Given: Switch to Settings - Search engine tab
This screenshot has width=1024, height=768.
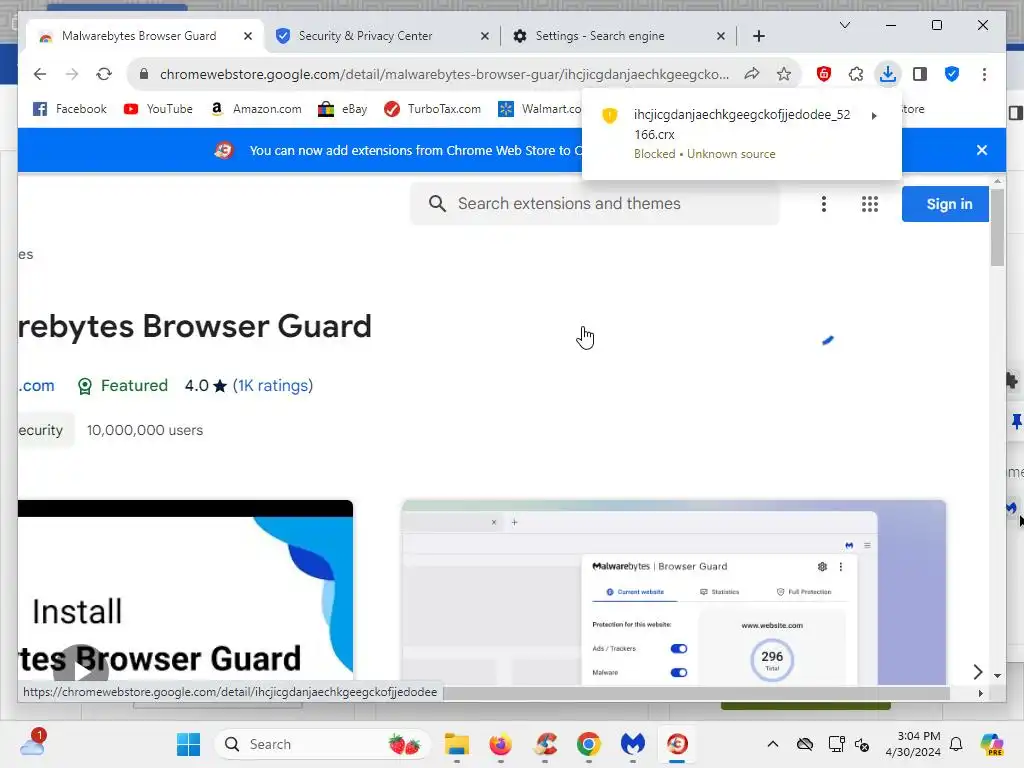Looking at the screenshot, I should (x=600, y=36).
